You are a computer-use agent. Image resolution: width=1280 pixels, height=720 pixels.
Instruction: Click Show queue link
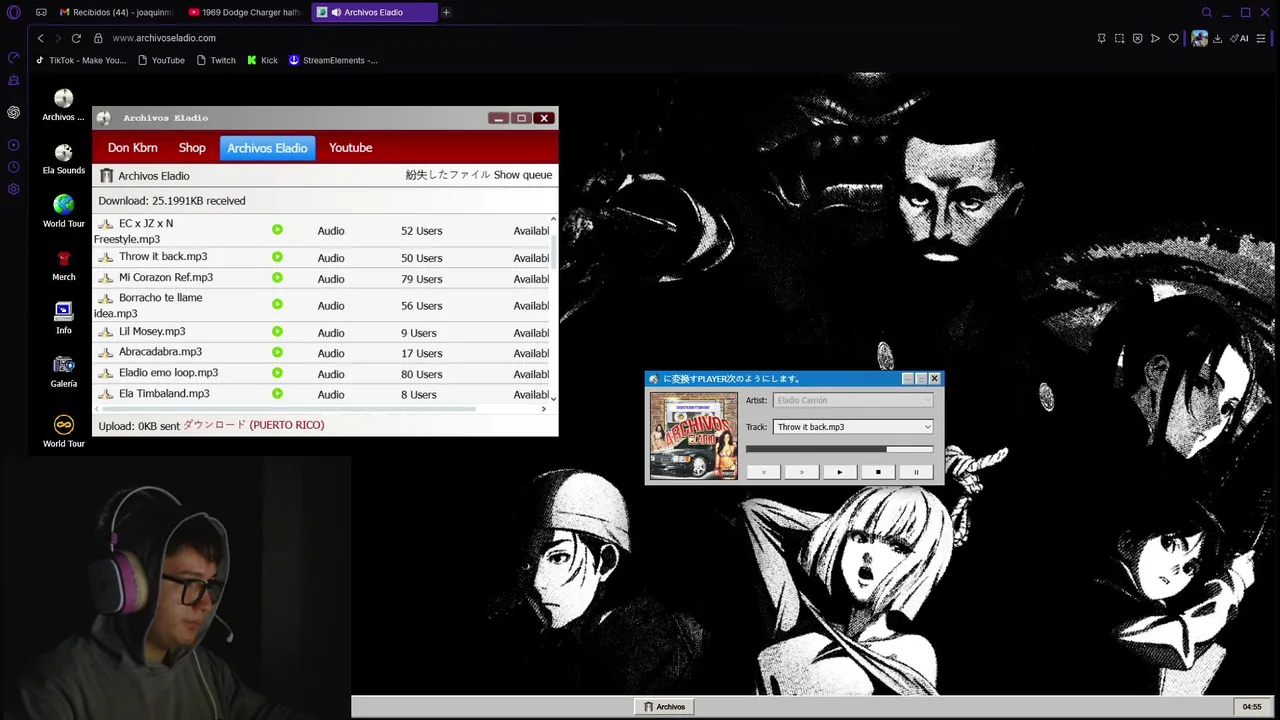522,175
